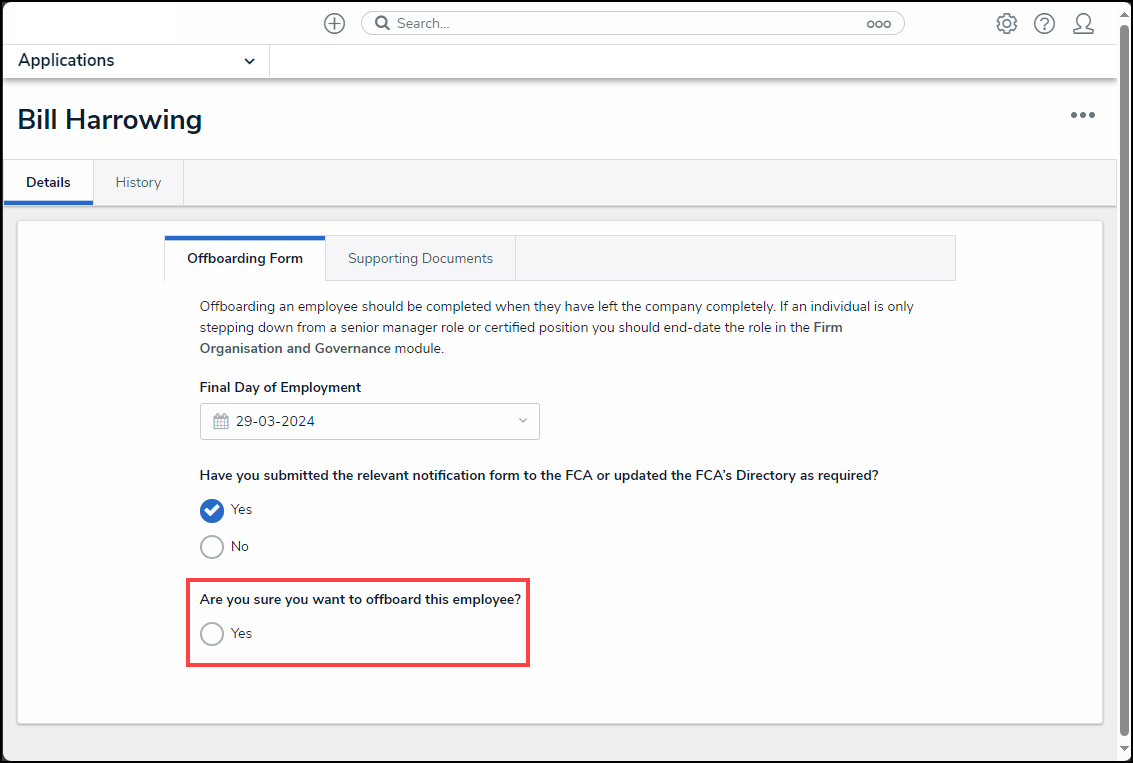Go to the Details tab

[x=48, y=182]
